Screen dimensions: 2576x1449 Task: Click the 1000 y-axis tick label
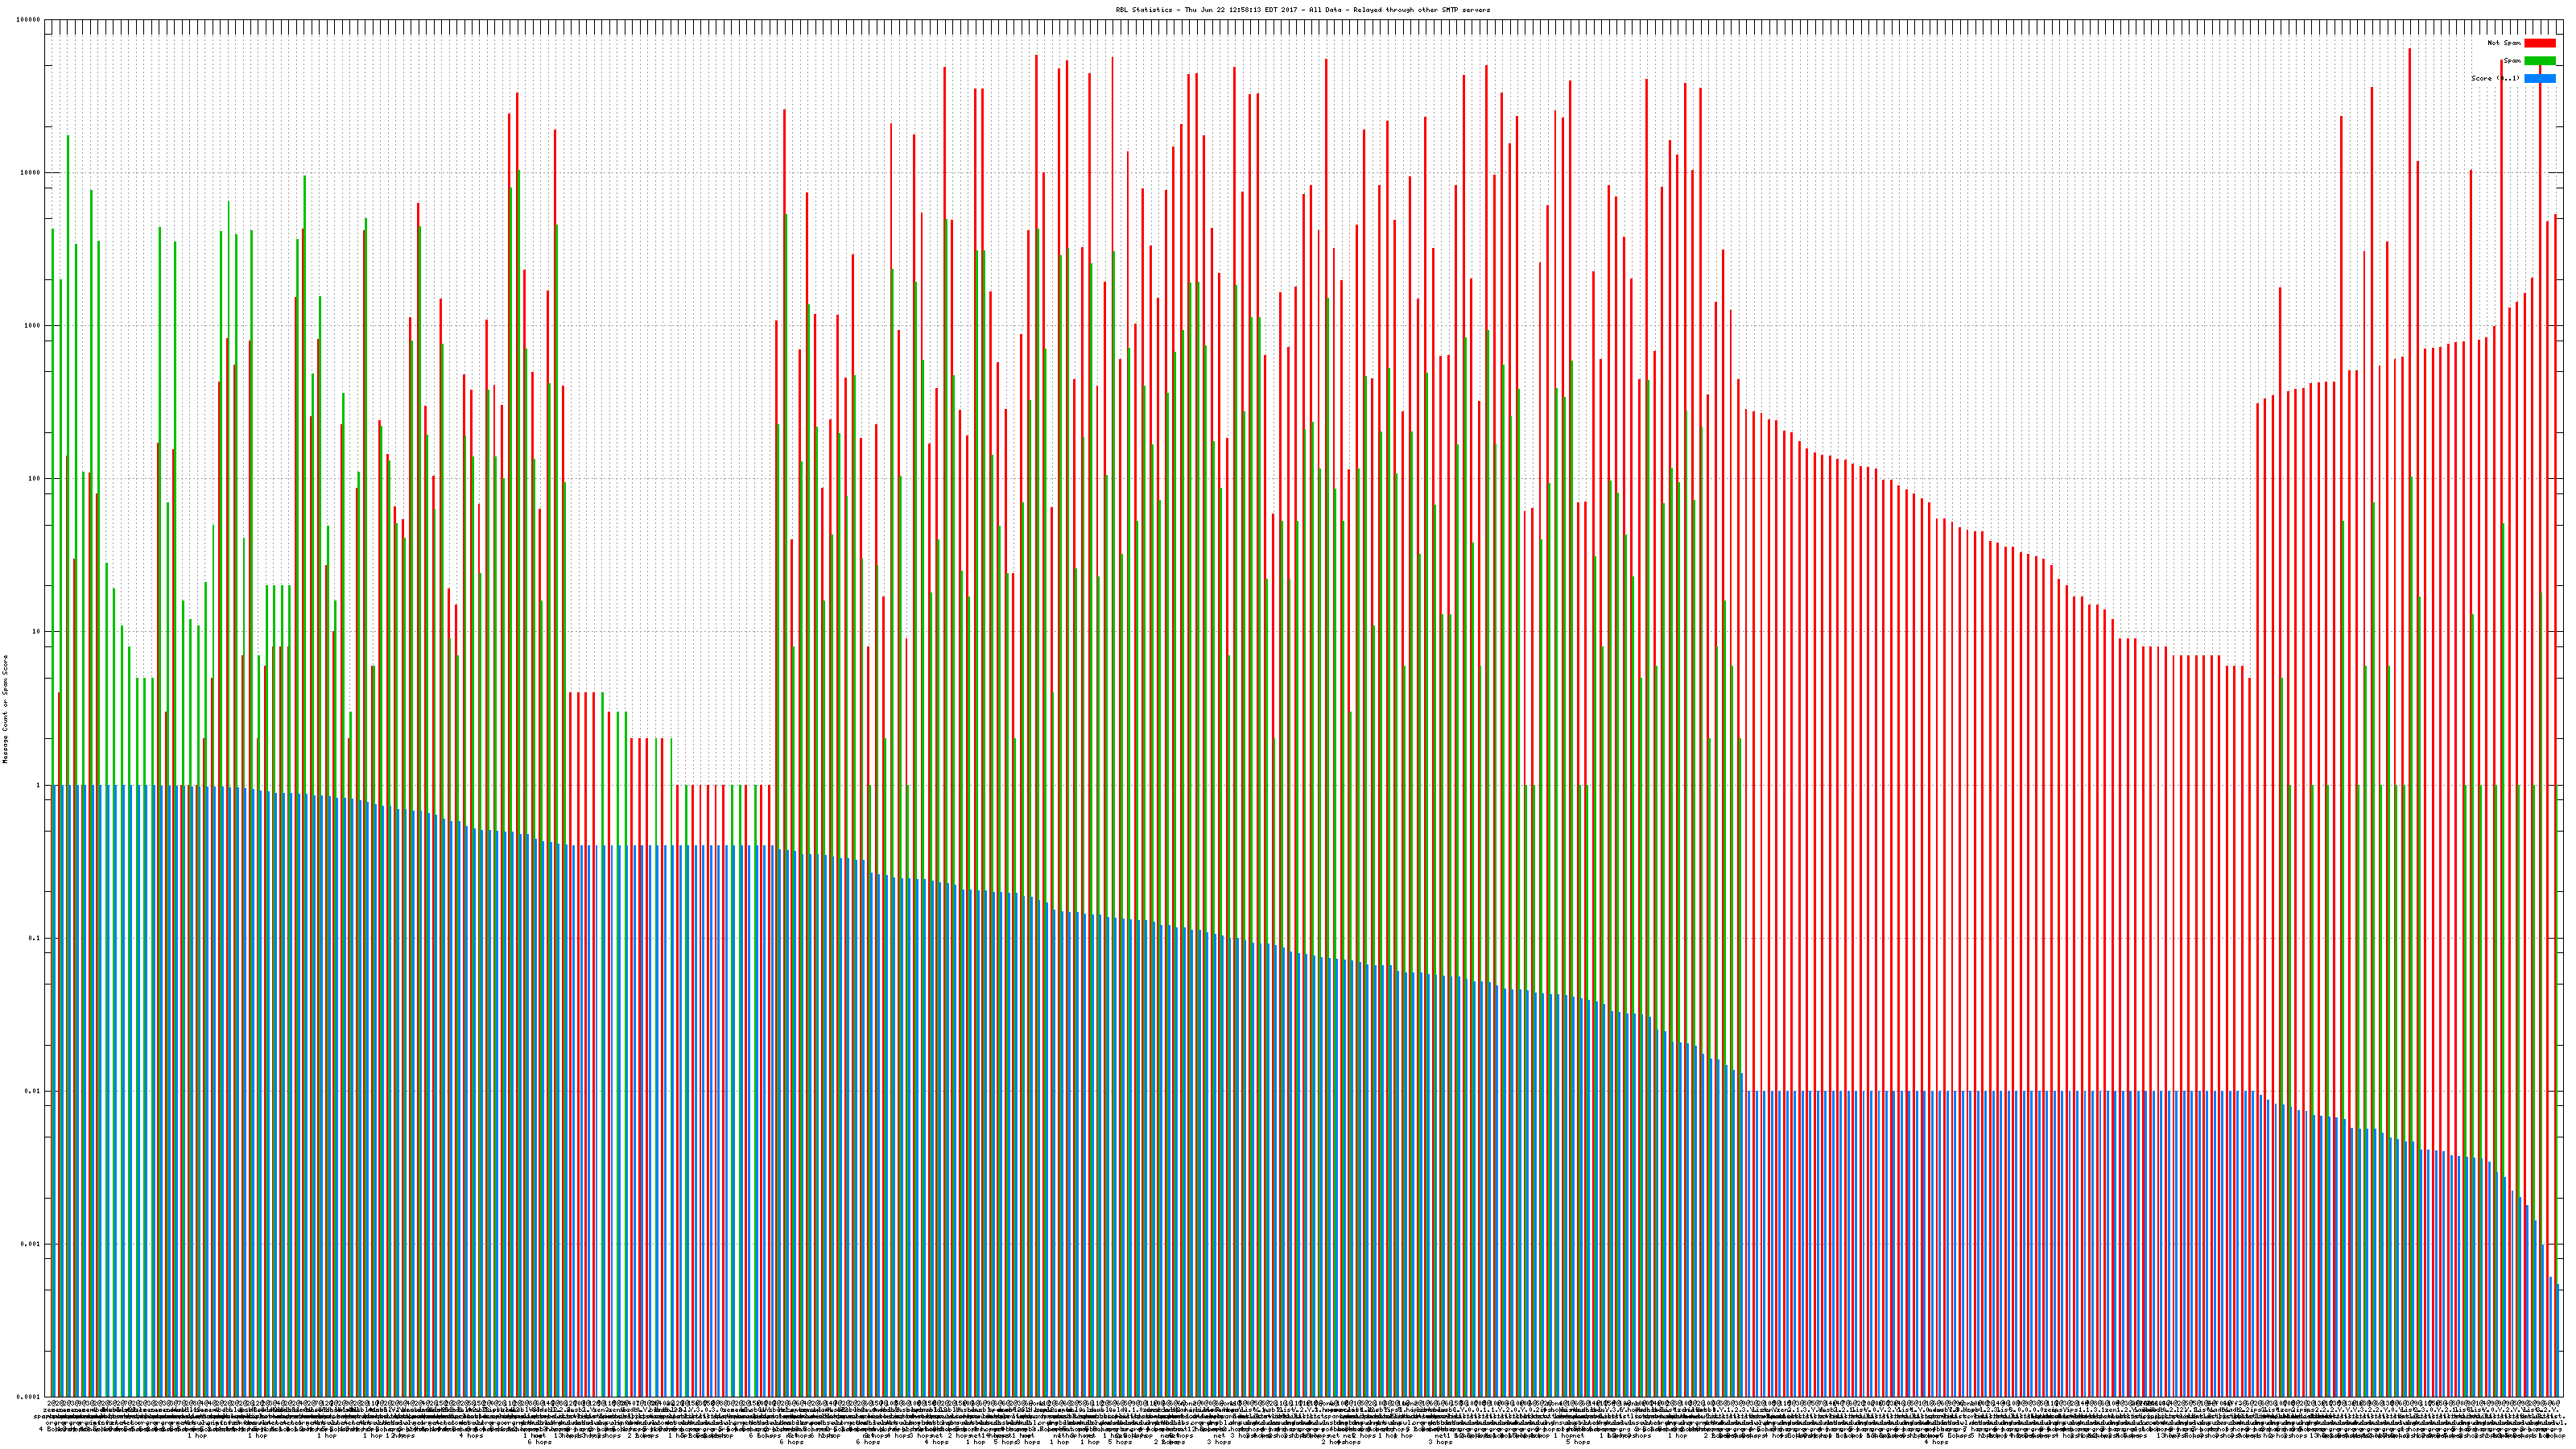pos(33,326)
